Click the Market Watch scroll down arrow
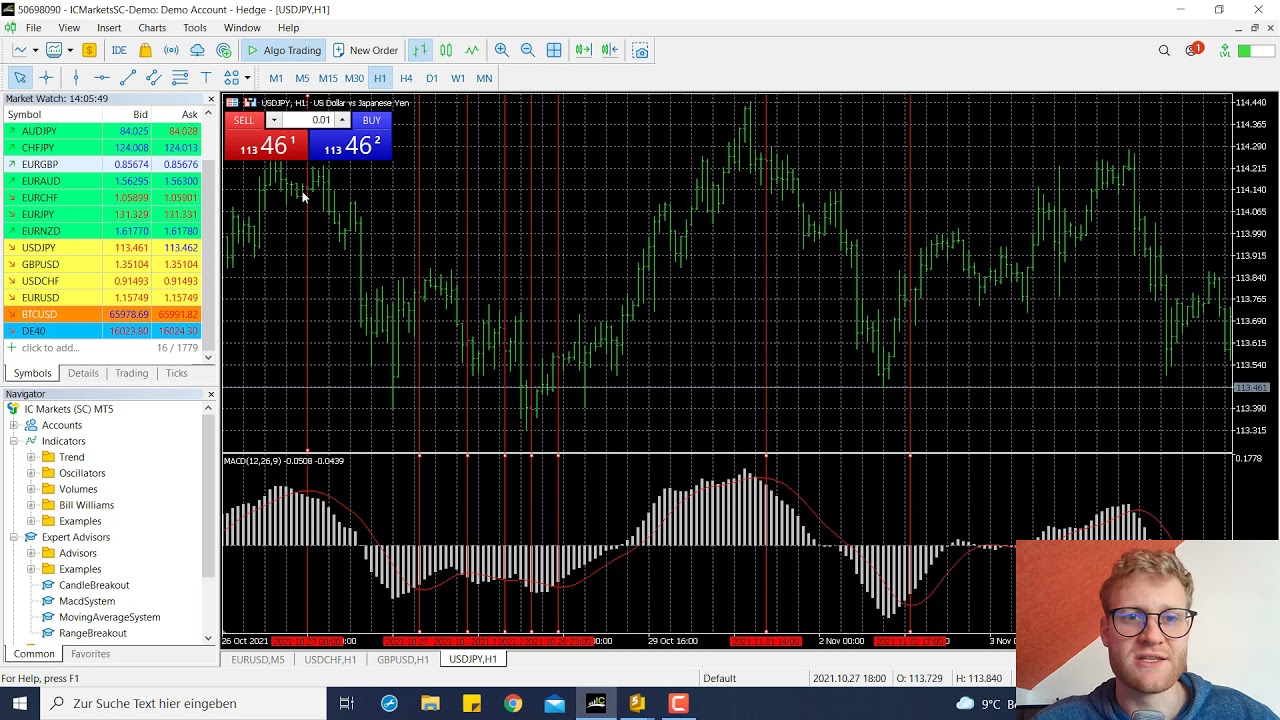This screenshot has height=720, width=1280. click(208, 357)
